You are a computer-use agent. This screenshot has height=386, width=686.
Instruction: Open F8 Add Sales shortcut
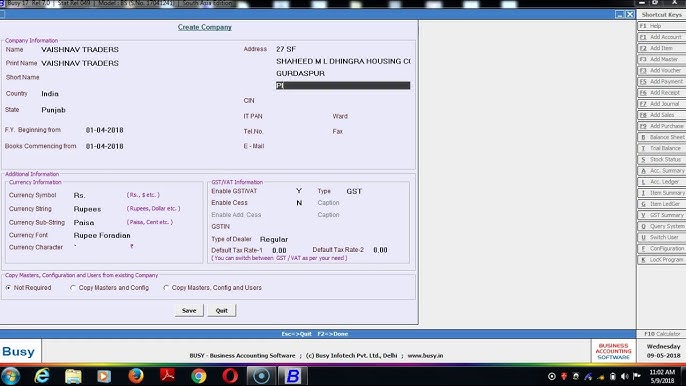(662, 115)
